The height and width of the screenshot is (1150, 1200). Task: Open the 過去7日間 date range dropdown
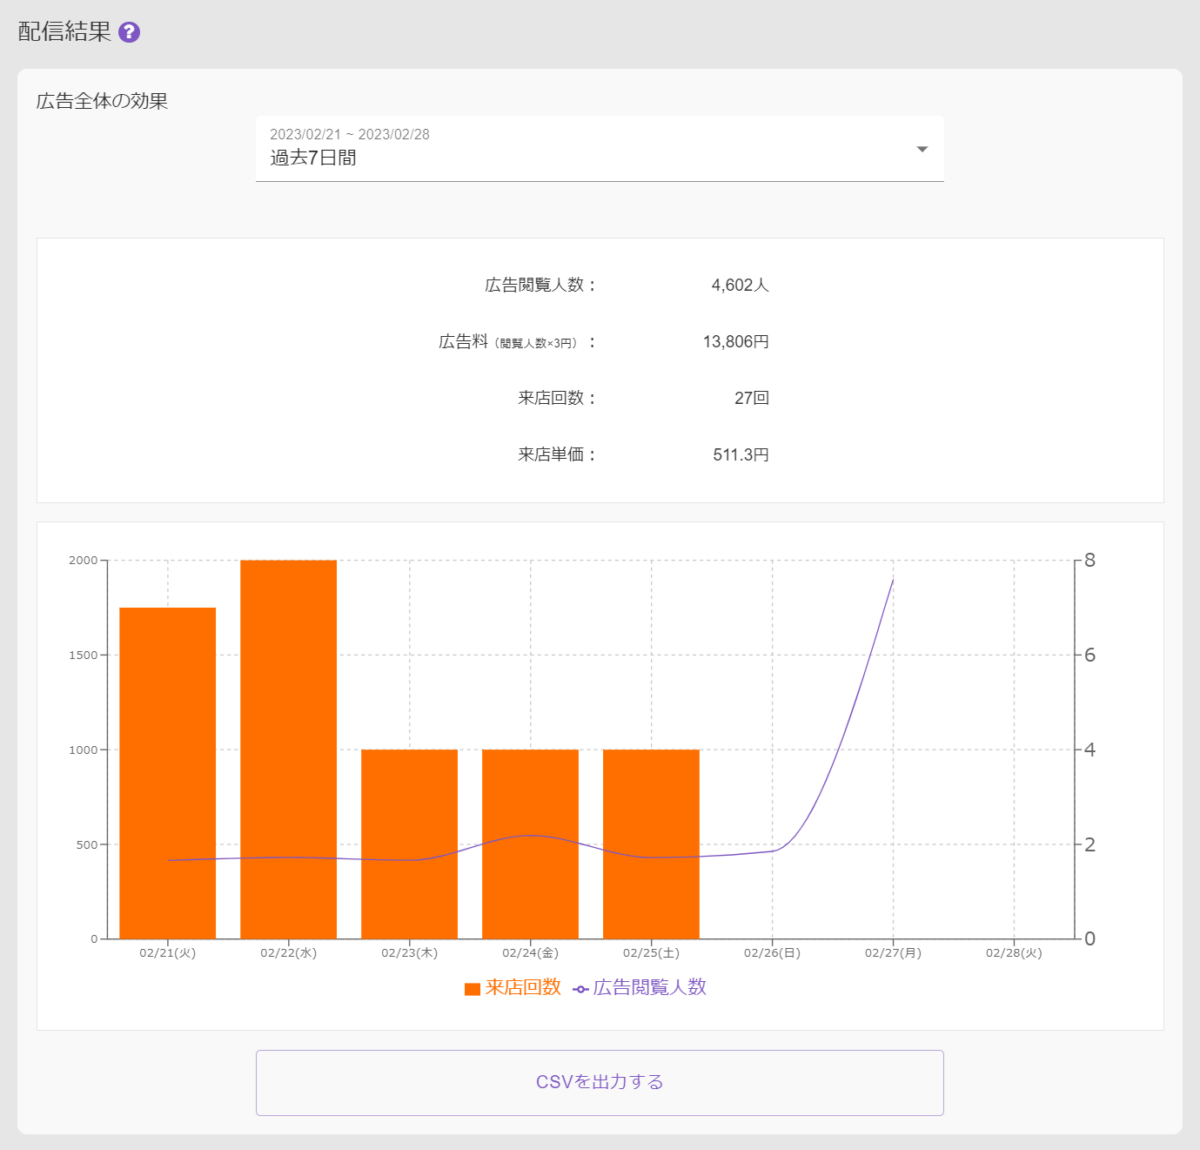(x=599, y=149)
